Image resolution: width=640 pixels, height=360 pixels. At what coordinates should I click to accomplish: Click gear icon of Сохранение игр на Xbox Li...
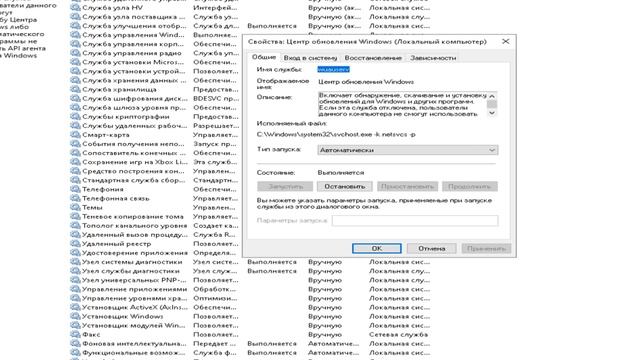75,162
